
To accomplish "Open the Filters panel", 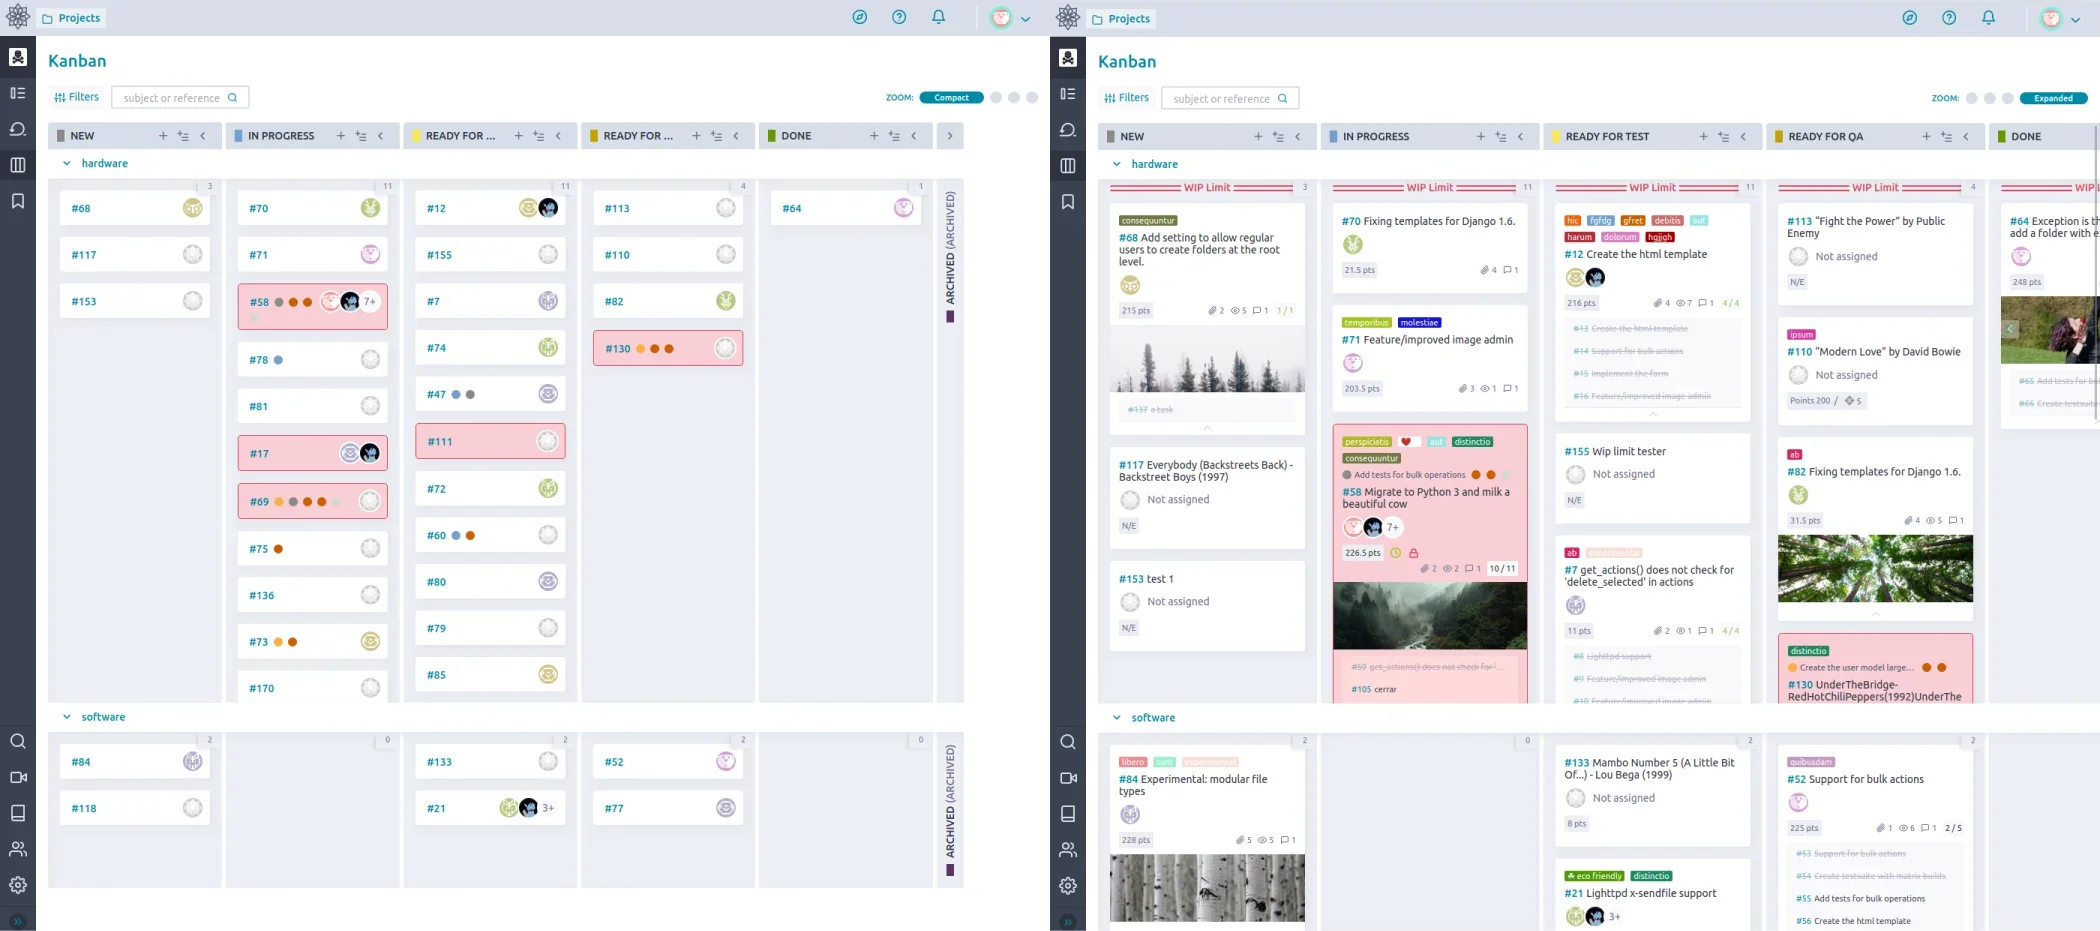I will 77,96.
